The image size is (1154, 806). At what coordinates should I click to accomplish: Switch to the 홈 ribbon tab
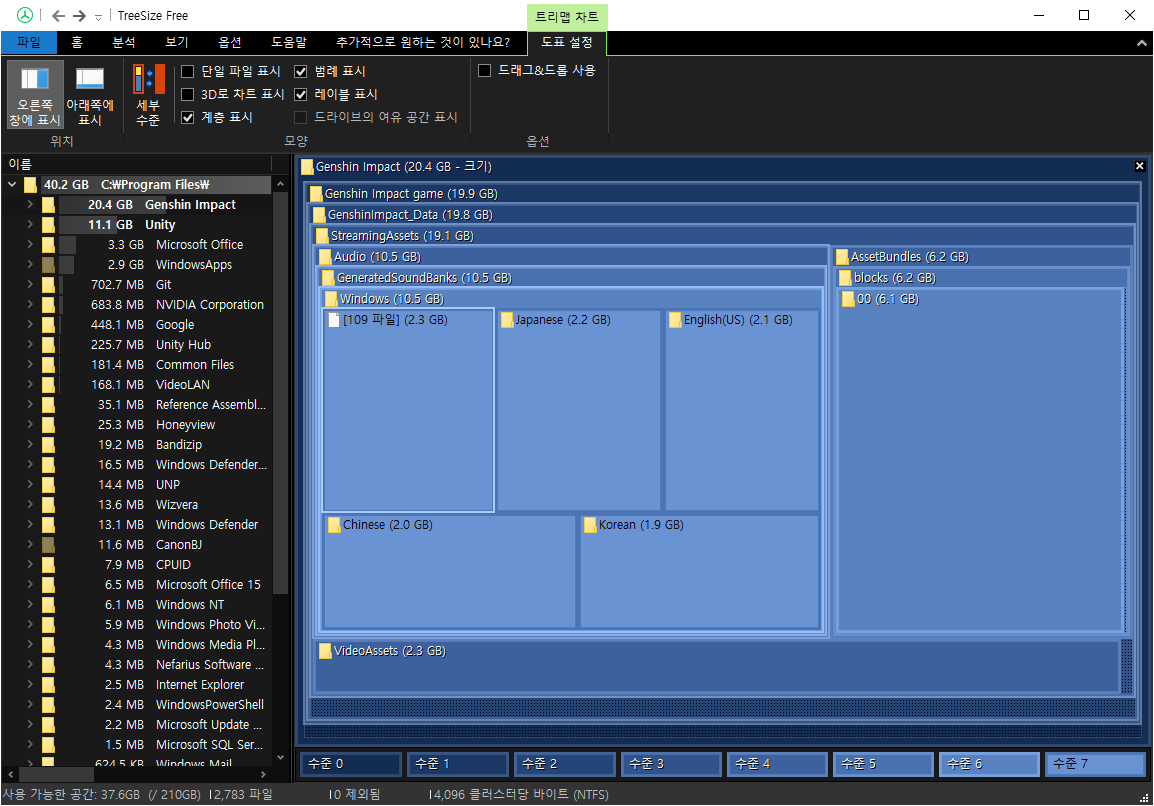(x=77, y=43)
